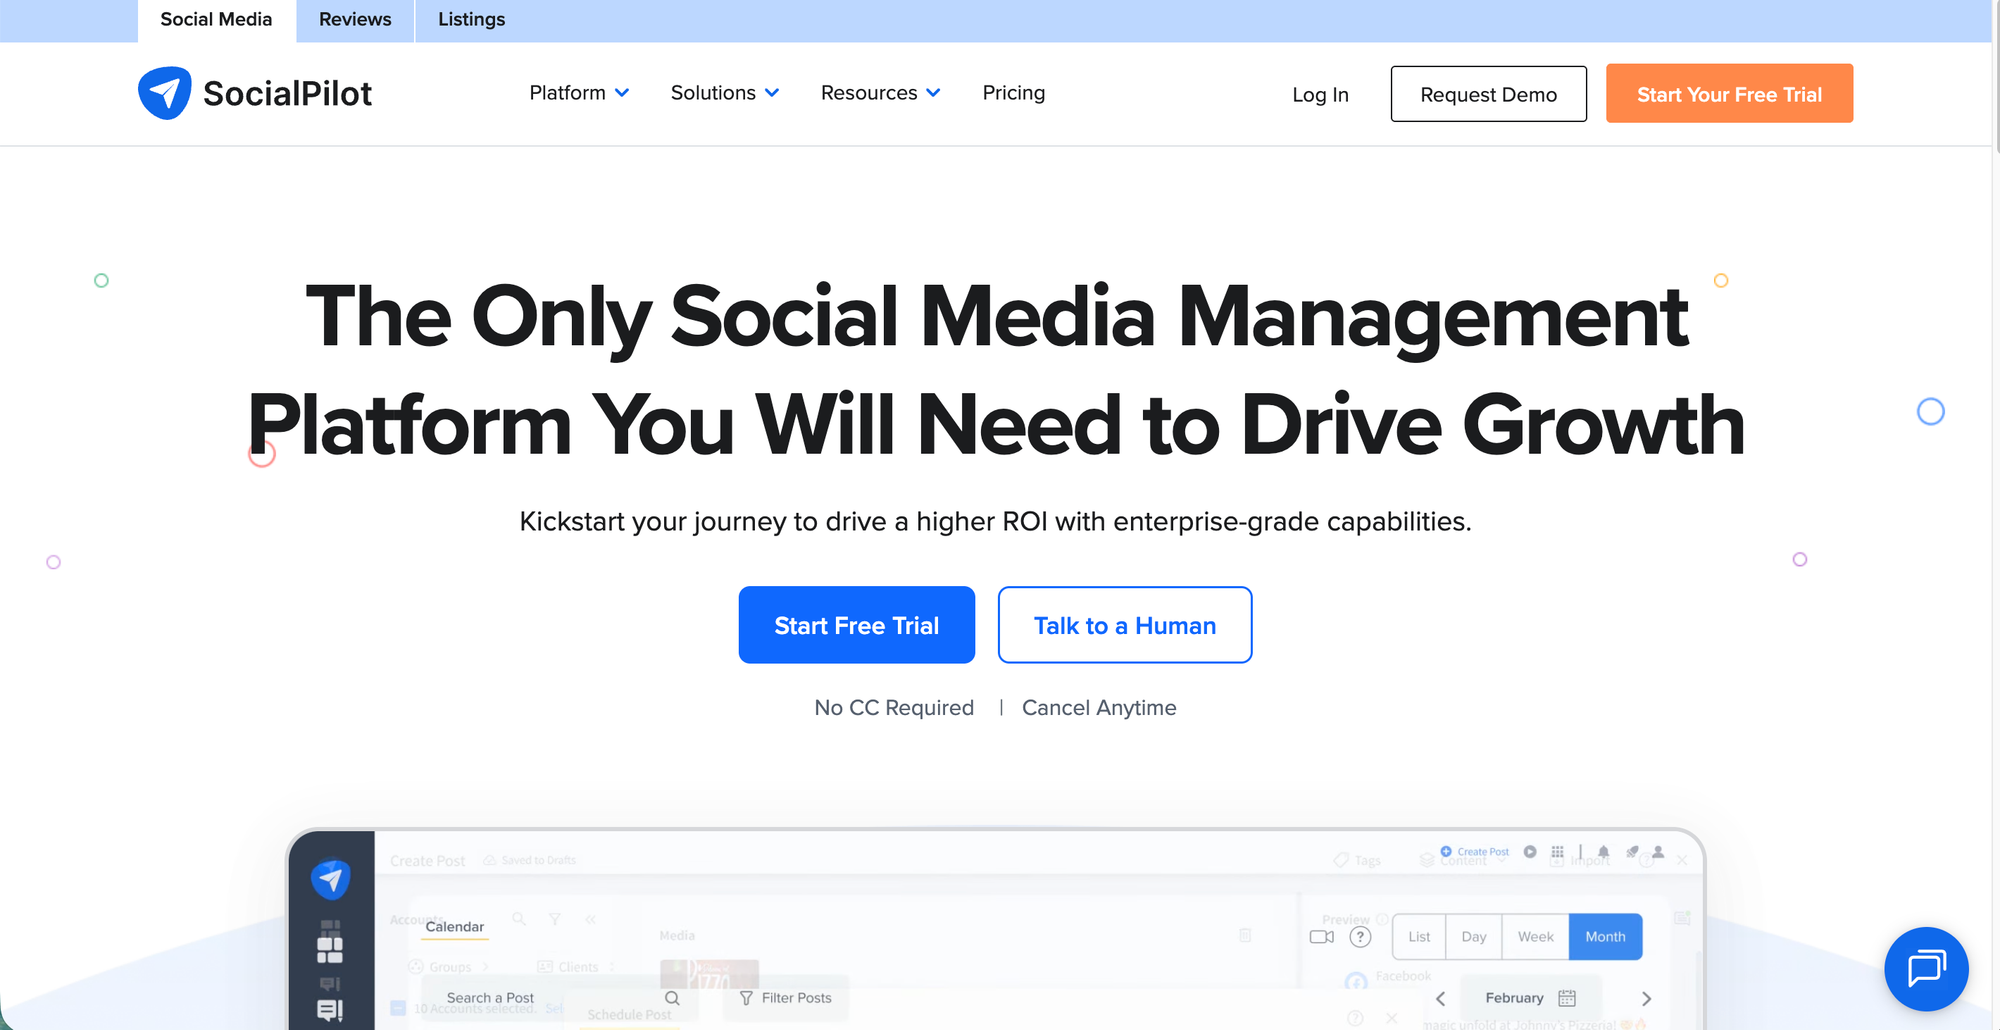Select the Day calendar view
This screenshot has width=2000, height=1030.
(1473, 937)
